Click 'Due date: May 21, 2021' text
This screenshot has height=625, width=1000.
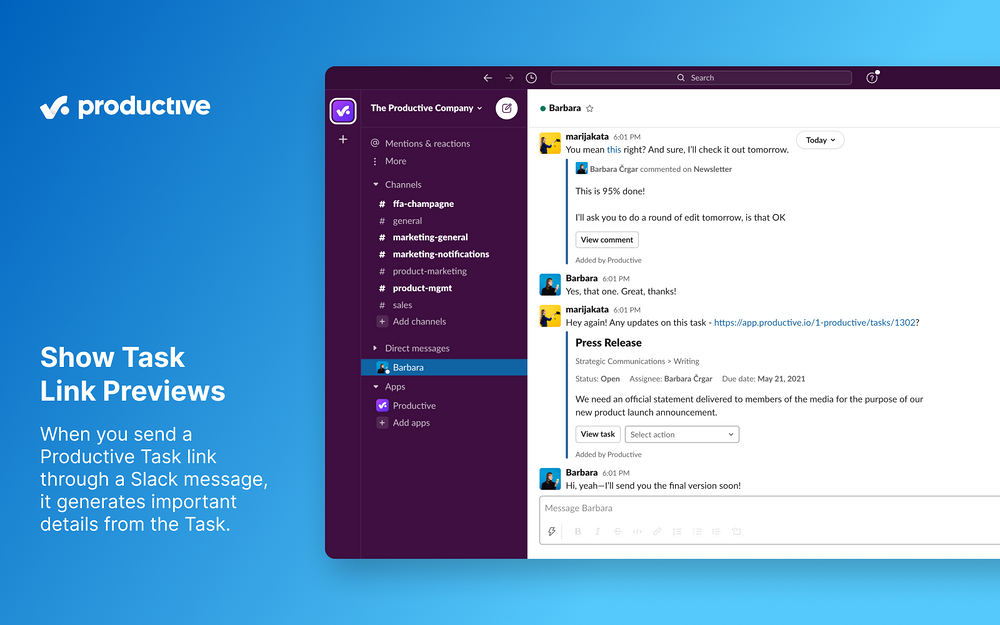point(763,379)
